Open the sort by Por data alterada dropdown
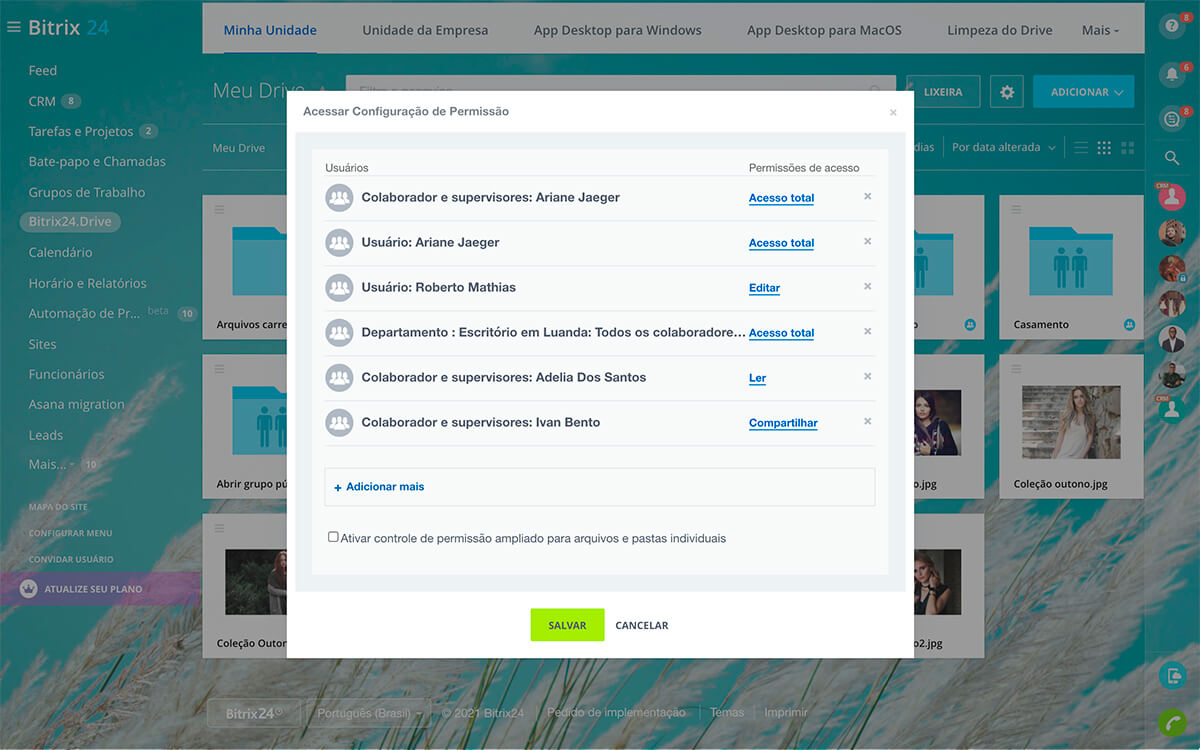 click(x=1002, y=148)
